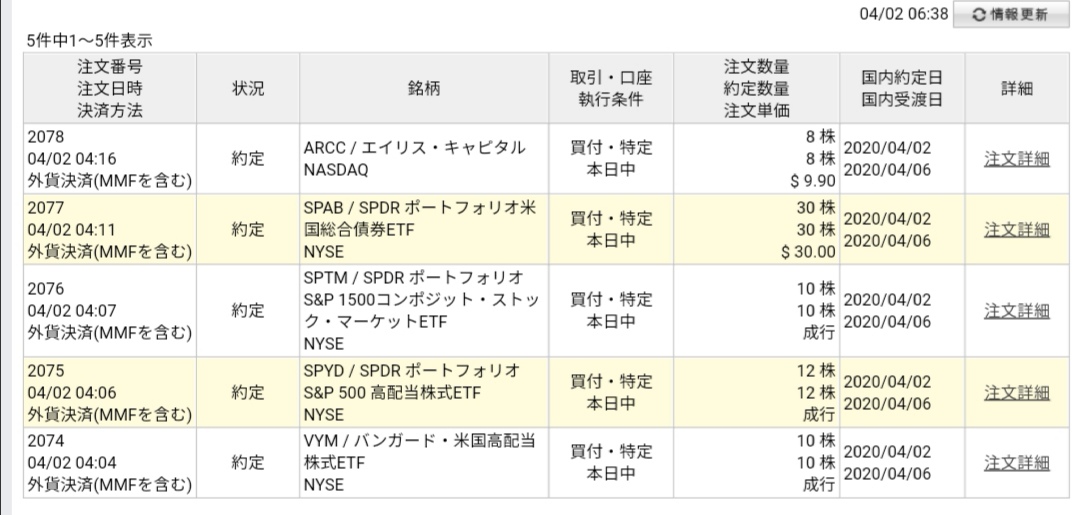1080x515 pixels.
Task: Click the 取引・口座 執行条件 header
Action: click(x=611, y=88)
